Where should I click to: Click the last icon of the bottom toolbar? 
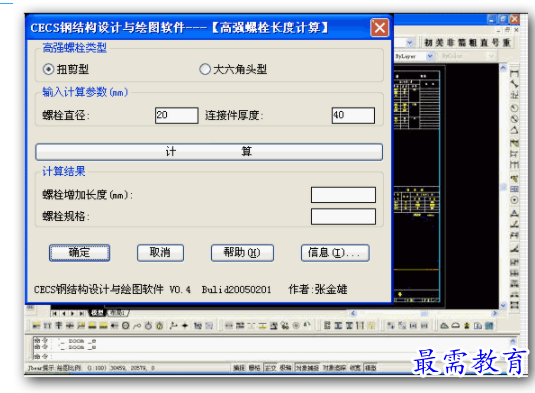point(489,326)
